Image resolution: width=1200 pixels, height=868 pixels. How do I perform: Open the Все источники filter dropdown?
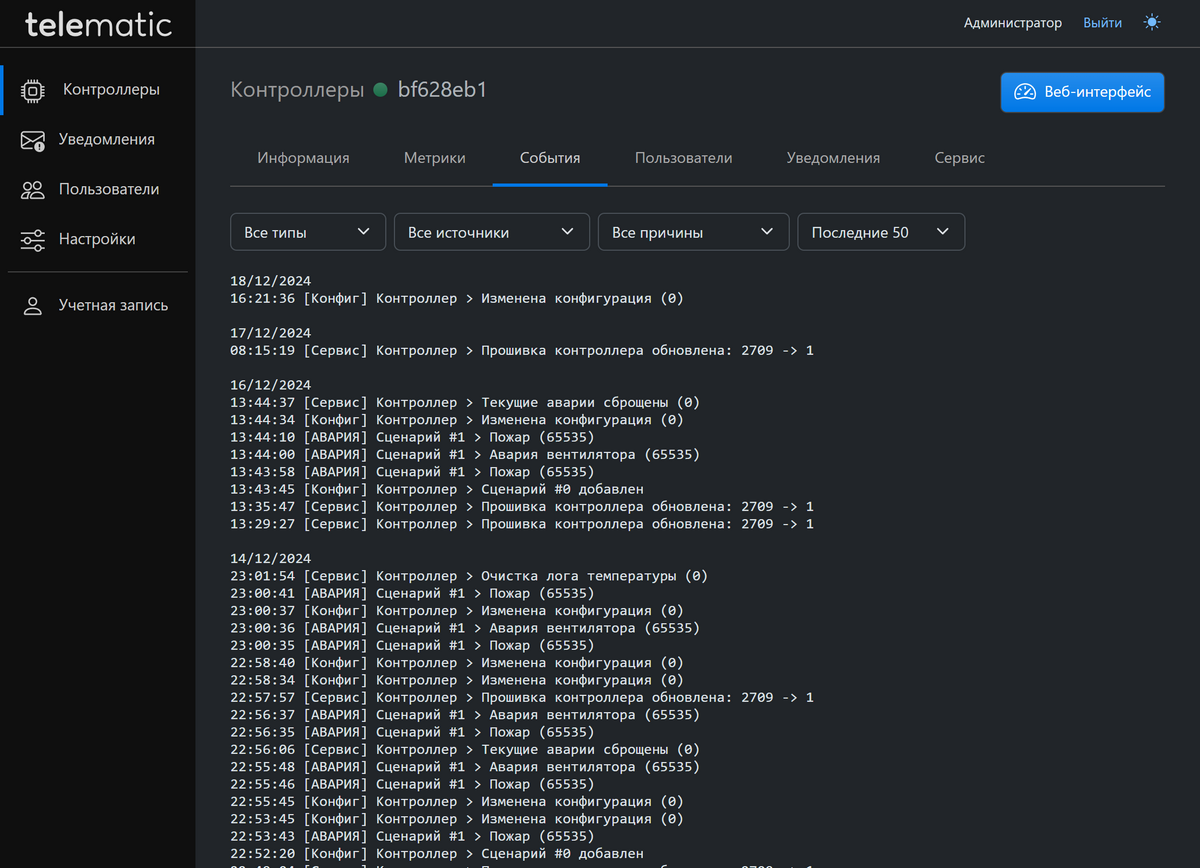491,232
